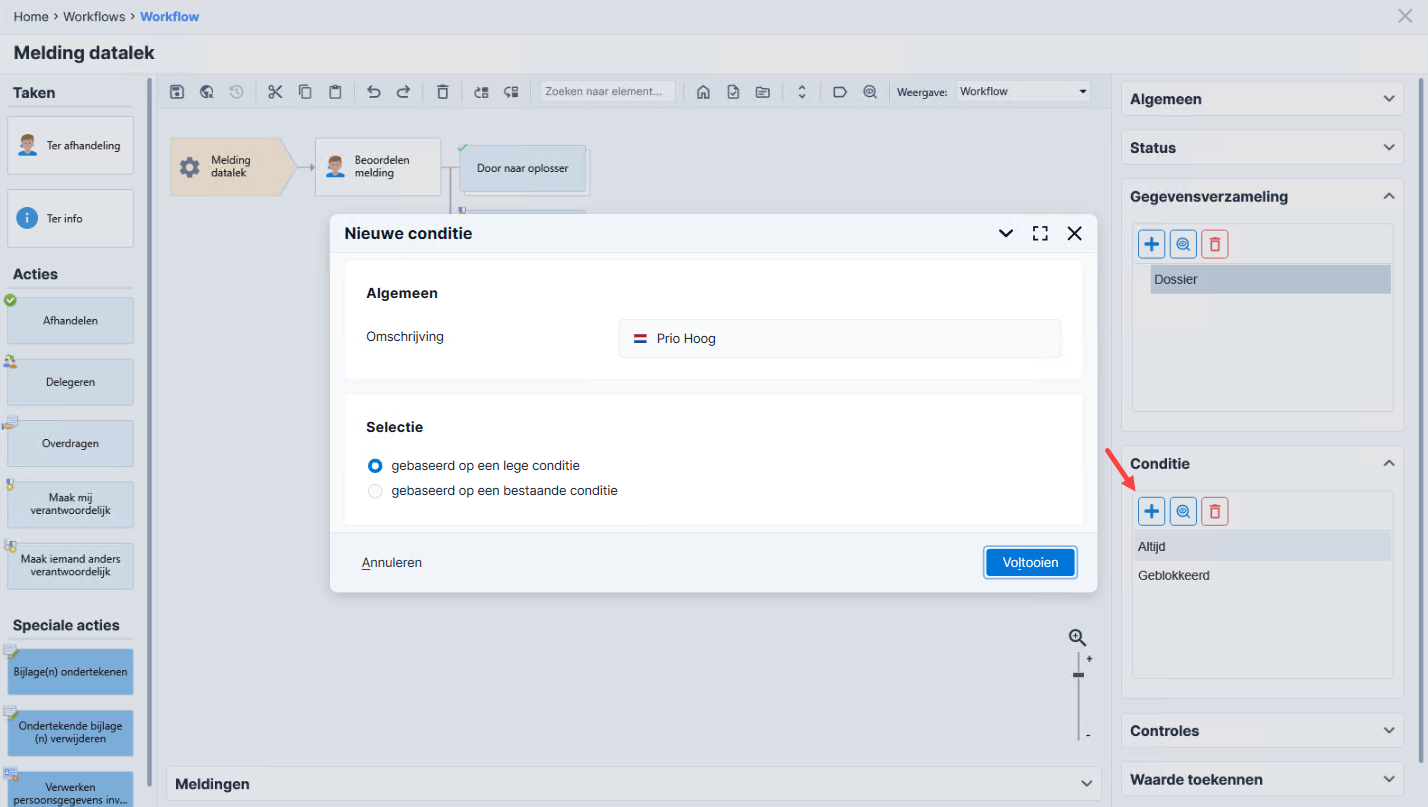The width and height of the screenshot is (1428, 807).
Task: Click the zoom slider handle
Action: click(x=1078, y=675)
